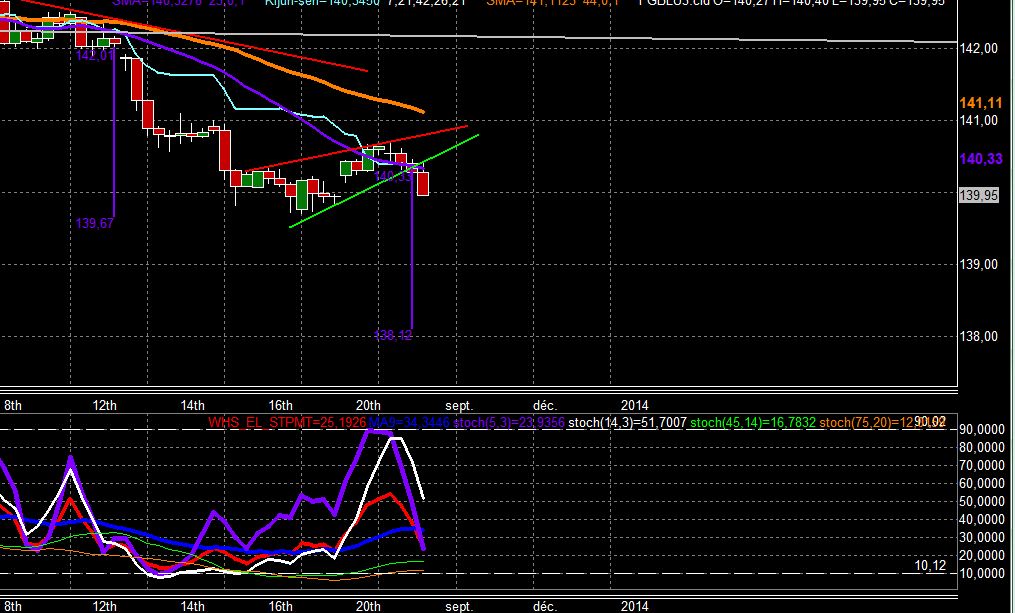Click '12th' on the bottom indicator time axis
The width and height of the screenshot is (1015, 613).
click(105, 607)
